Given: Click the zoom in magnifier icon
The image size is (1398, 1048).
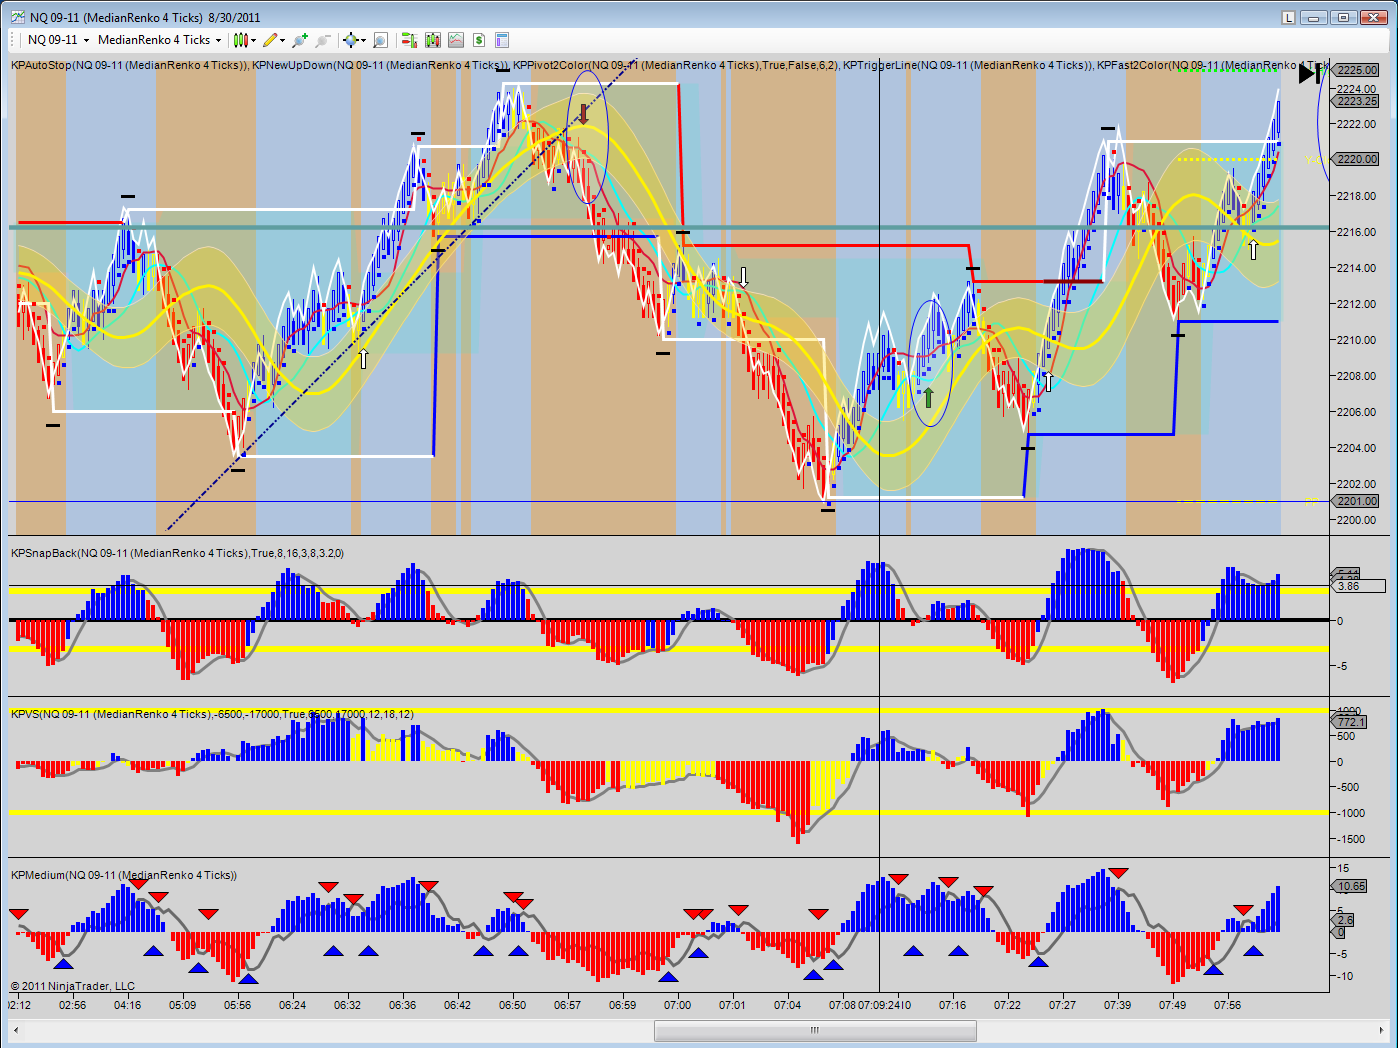Looking at the screenshot, I should pyautogui.click(x=299, y=40).
